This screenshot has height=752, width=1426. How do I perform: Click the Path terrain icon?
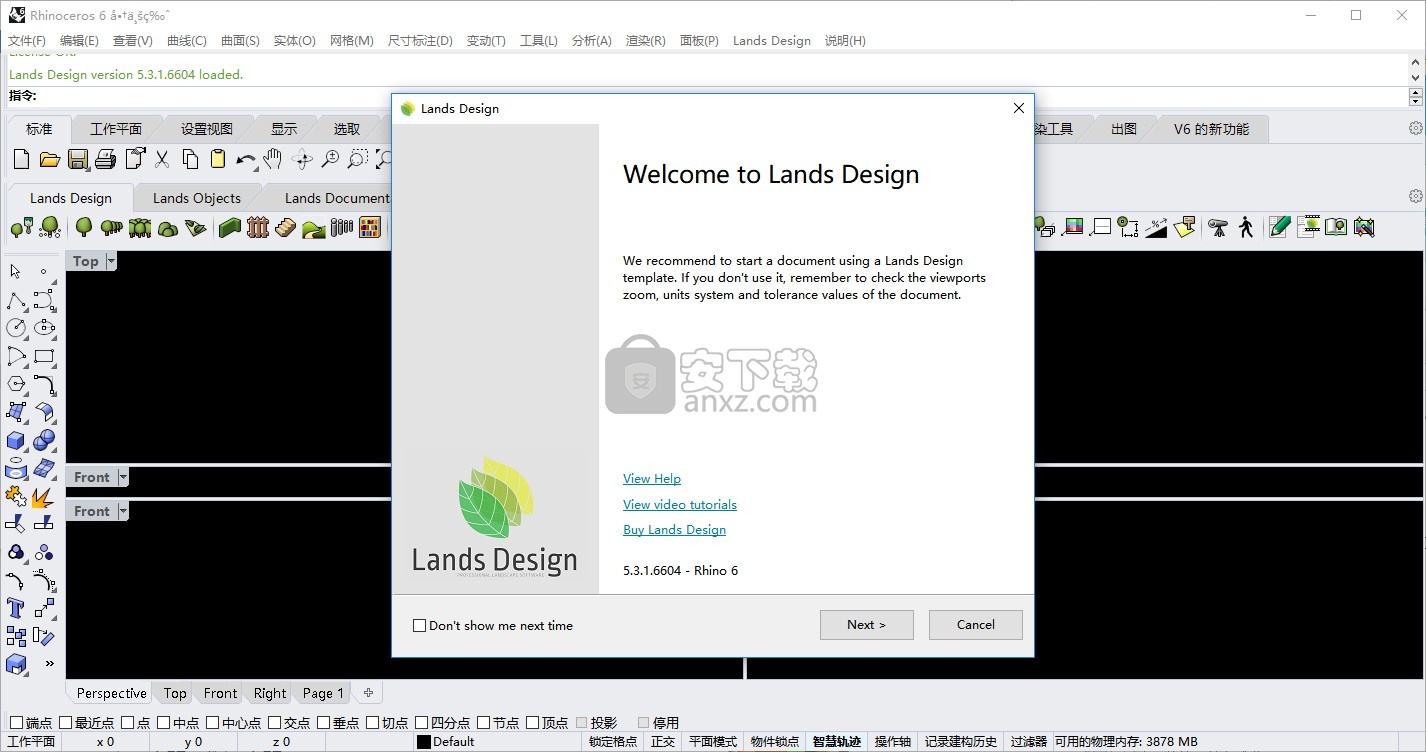[314, 227]
